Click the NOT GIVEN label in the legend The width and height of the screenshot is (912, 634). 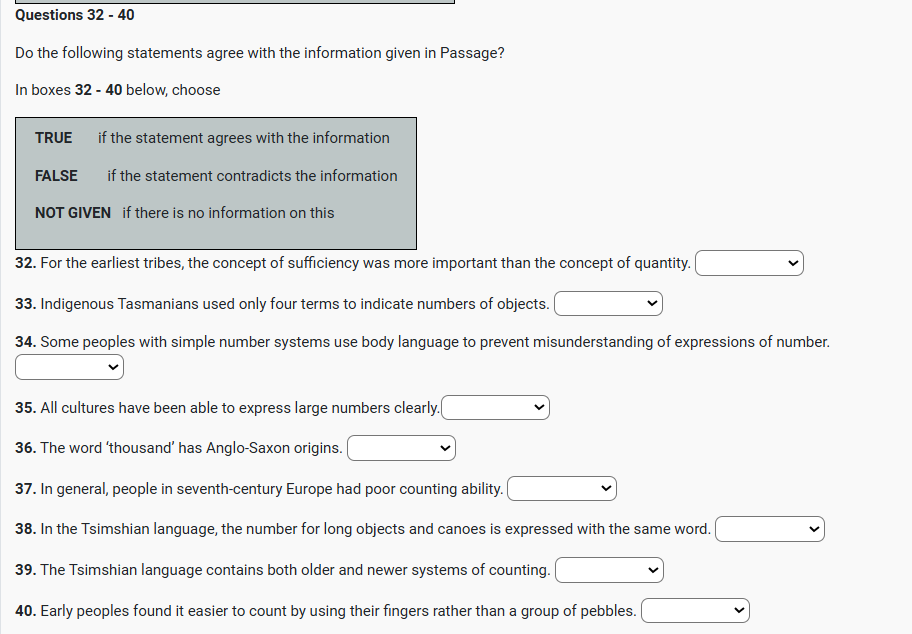tap(73, 213)
